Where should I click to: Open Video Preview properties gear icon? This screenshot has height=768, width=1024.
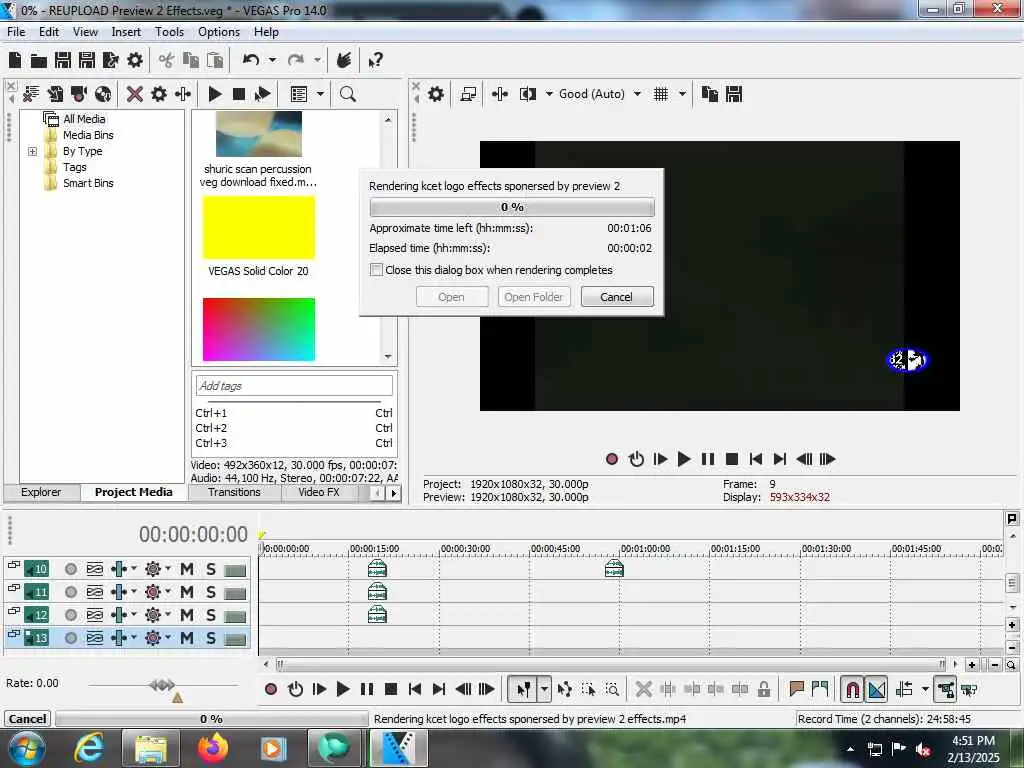tap(436, 94)
